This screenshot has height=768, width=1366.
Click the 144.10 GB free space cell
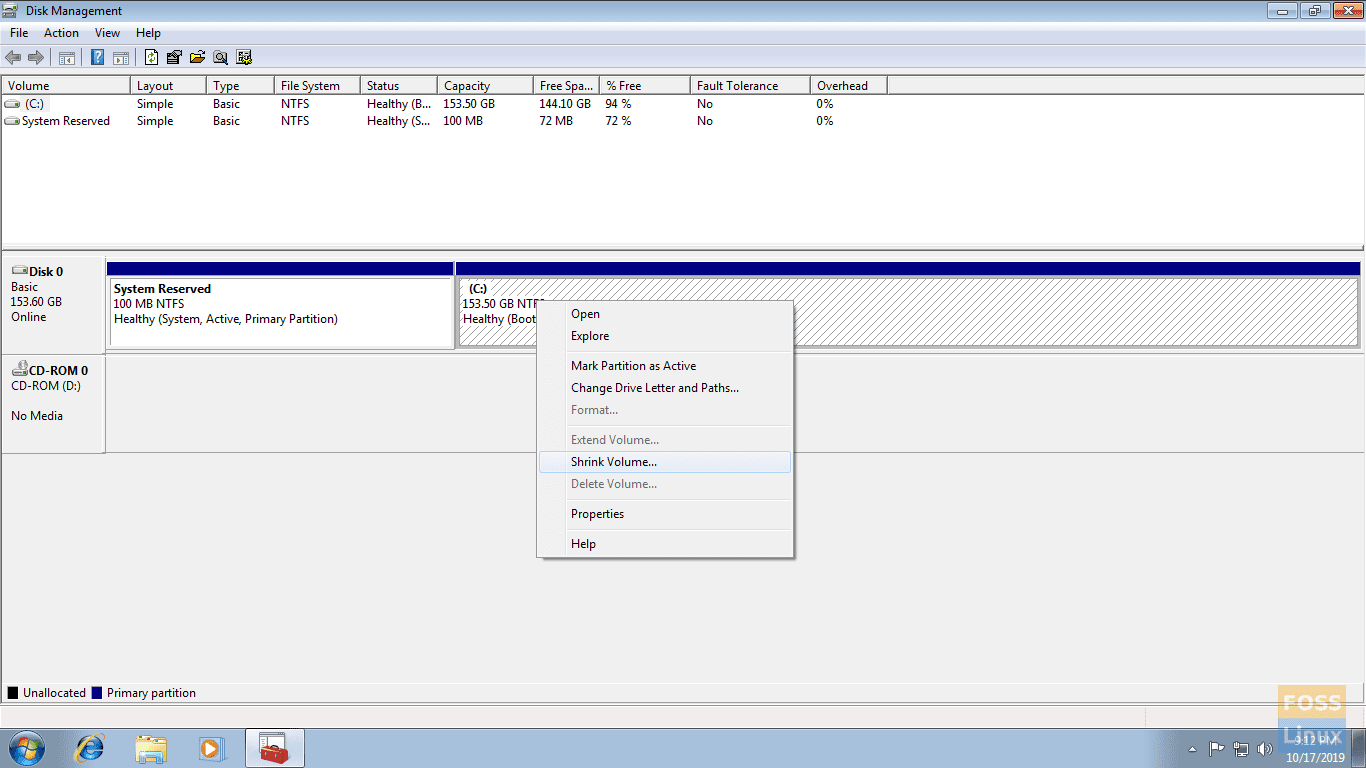click(x=565, y=104)
